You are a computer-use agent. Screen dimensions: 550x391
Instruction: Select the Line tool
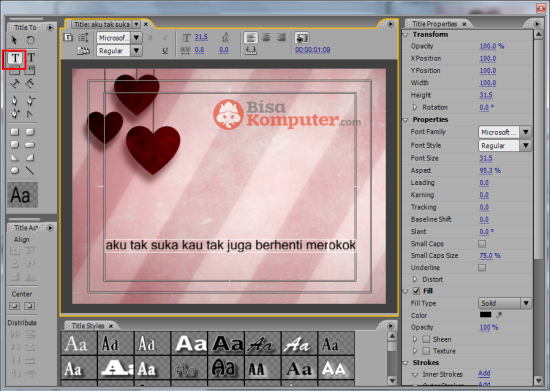30,170
